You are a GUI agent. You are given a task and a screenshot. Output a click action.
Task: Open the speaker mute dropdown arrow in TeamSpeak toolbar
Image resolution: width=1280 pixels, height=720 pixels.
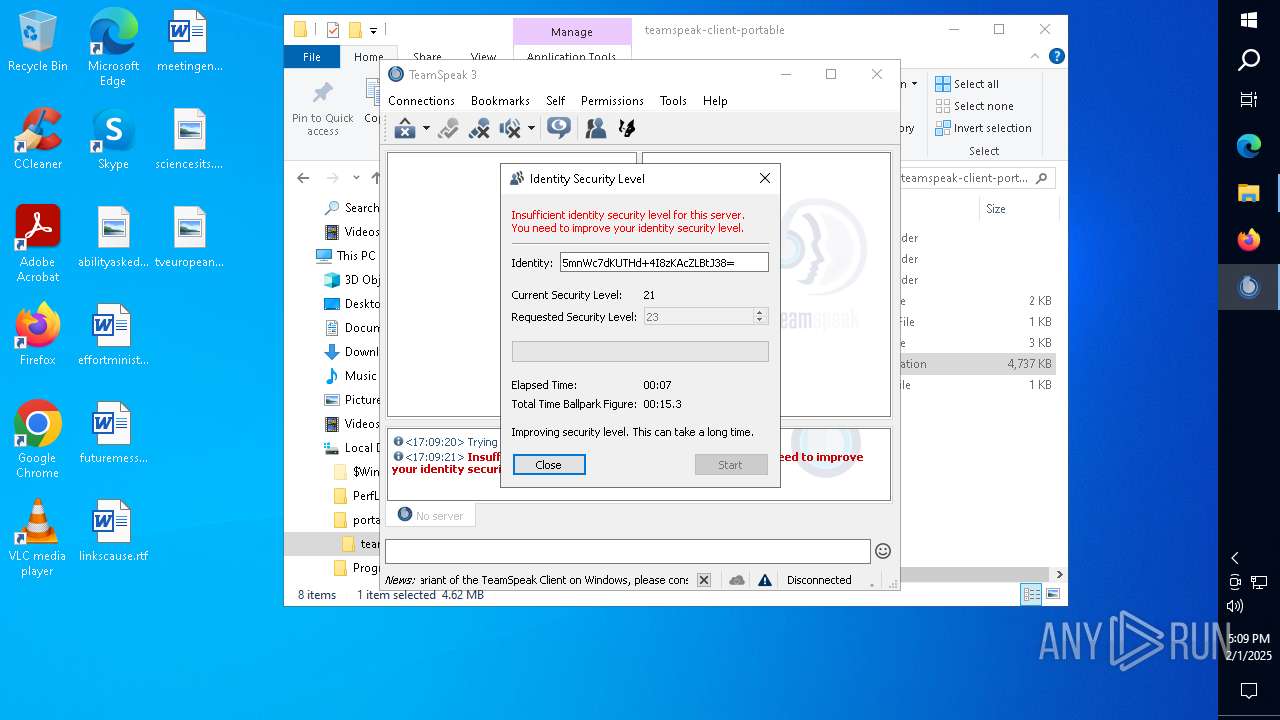[531, 128]
